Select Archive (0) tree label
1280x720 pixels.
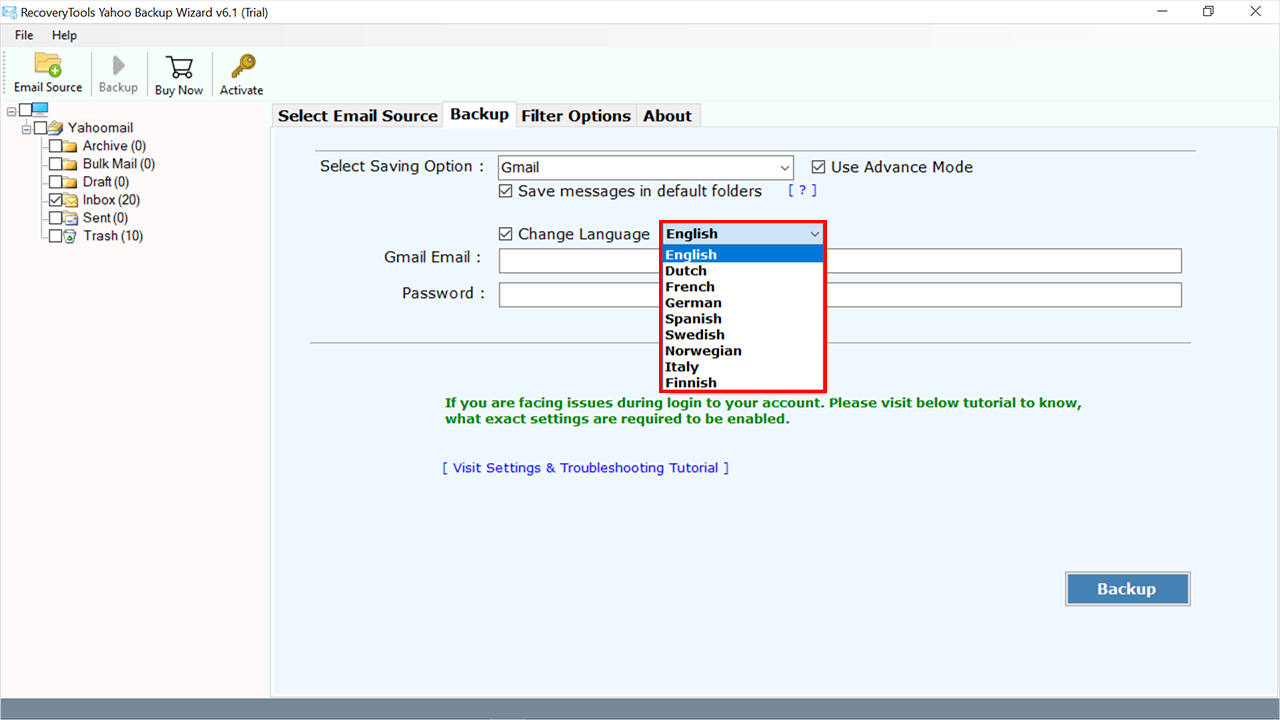pyautogui.click(x=114, y=146)
